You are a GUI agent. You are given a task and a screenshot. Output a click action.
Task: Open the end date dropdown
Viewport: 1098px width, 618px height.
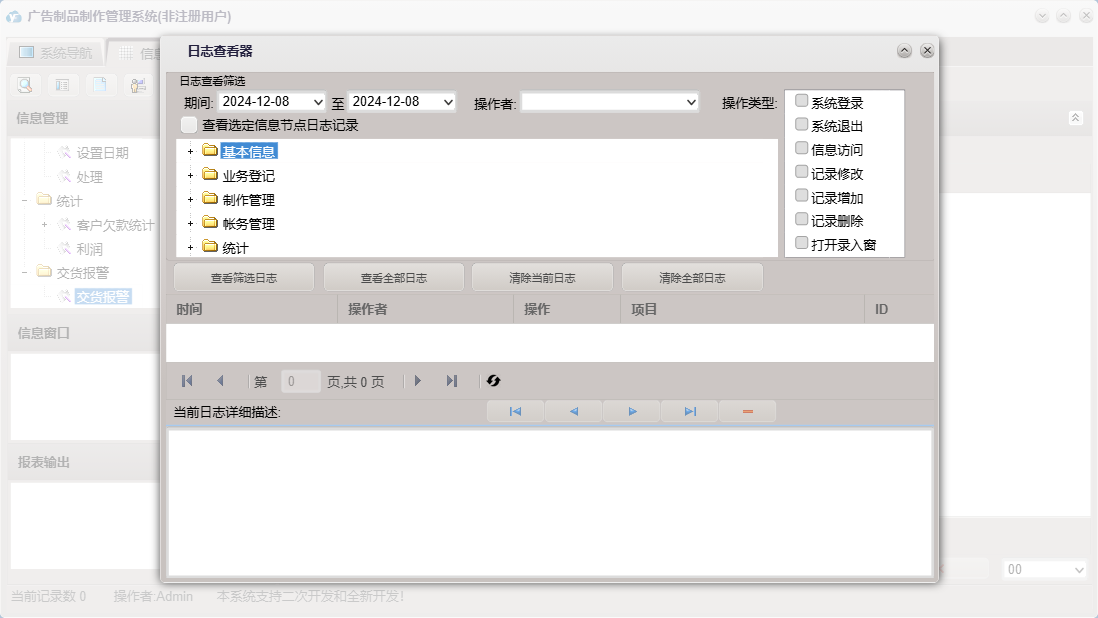(x=448, y=102)
